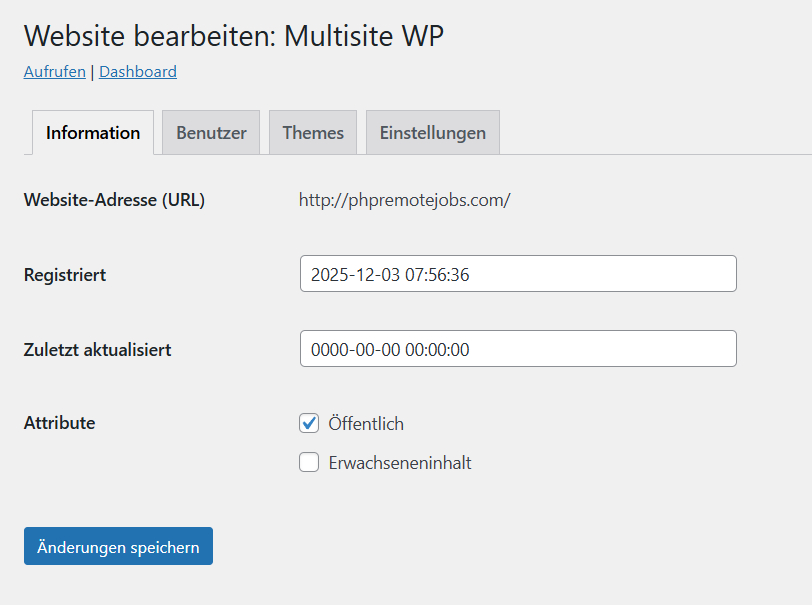Uncheck the Öffentlich checkbox
This screenshot has height=605, width=812.
click(309, 423)
